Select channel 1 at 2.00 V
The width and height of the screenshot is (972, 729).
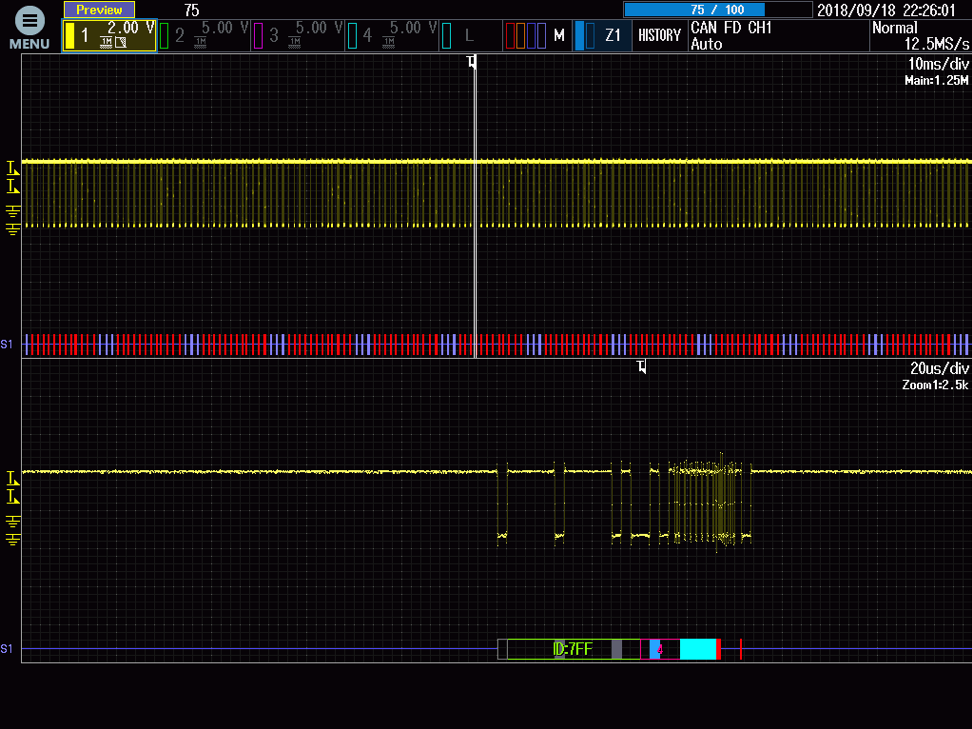coord(109,36)
